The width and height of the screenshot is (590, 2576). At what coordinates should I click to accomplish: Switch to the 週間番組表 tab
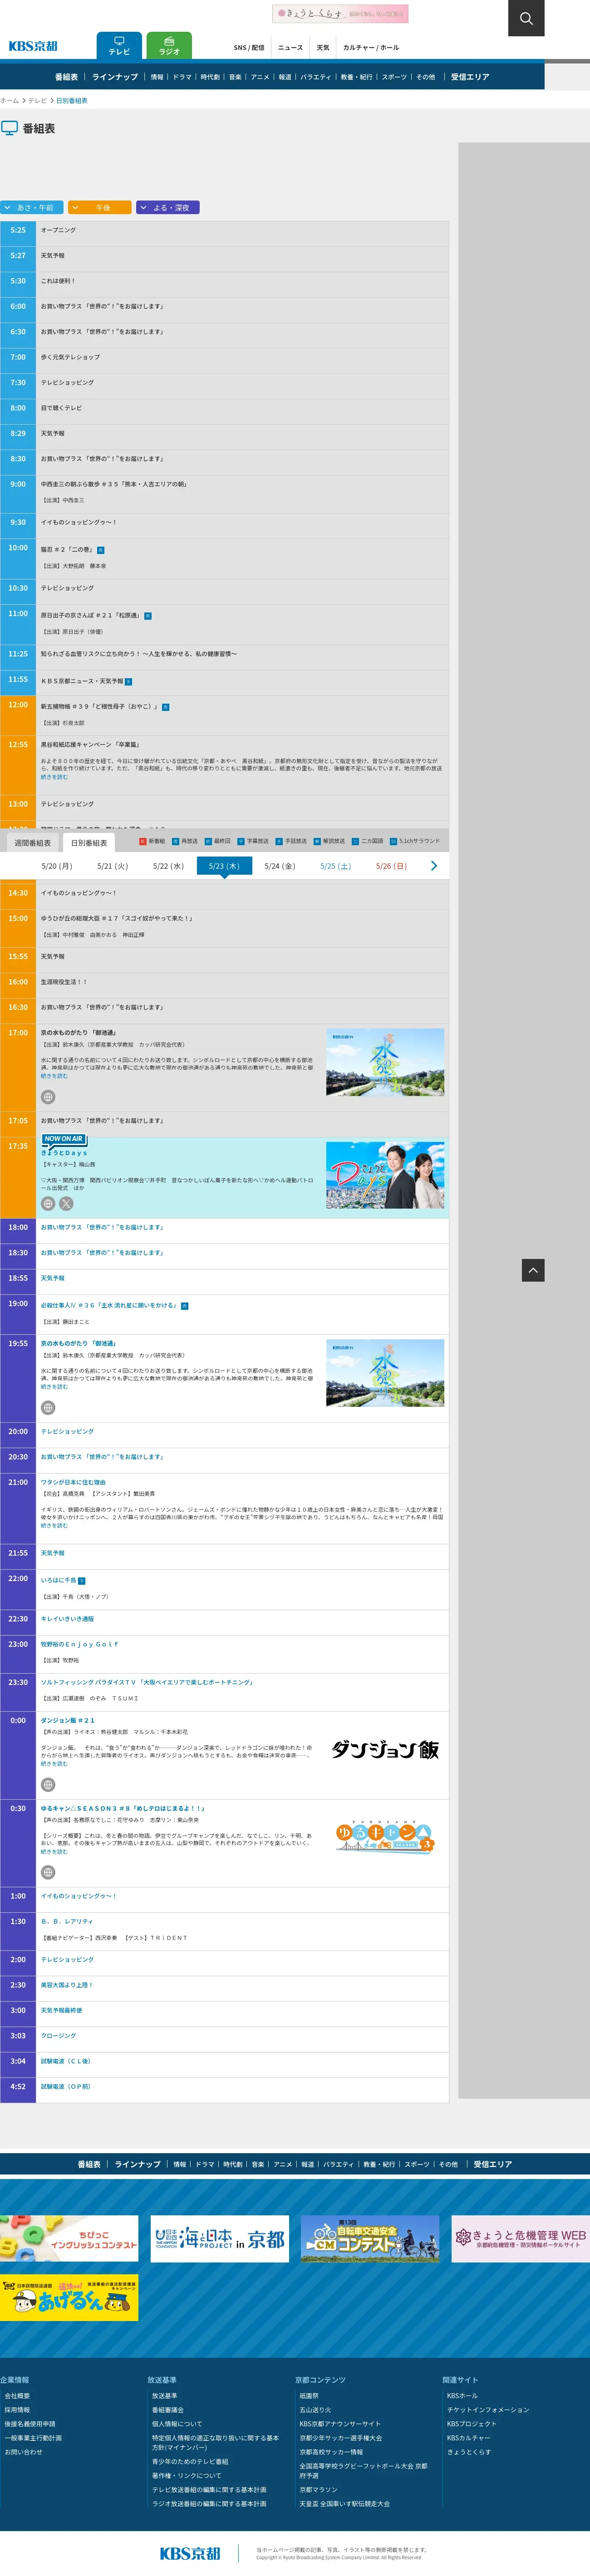click(x=32, y=843)
